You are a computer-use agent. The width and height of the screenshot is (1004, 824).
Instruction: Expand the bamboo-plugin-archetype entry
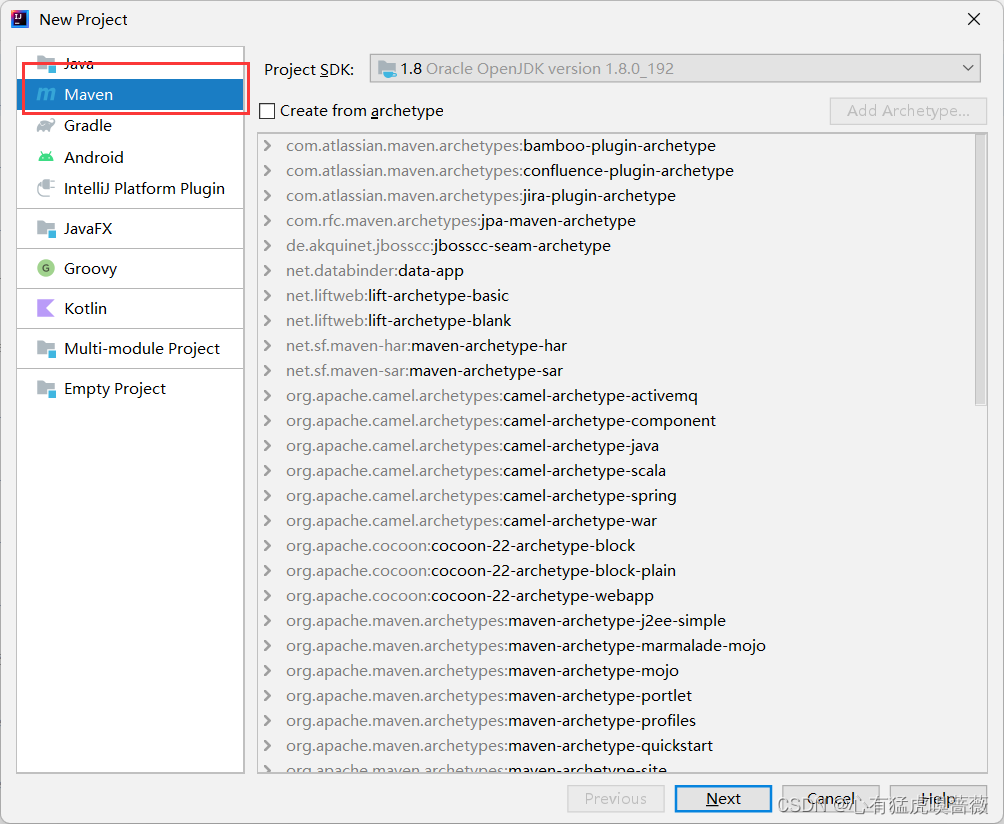268,146
